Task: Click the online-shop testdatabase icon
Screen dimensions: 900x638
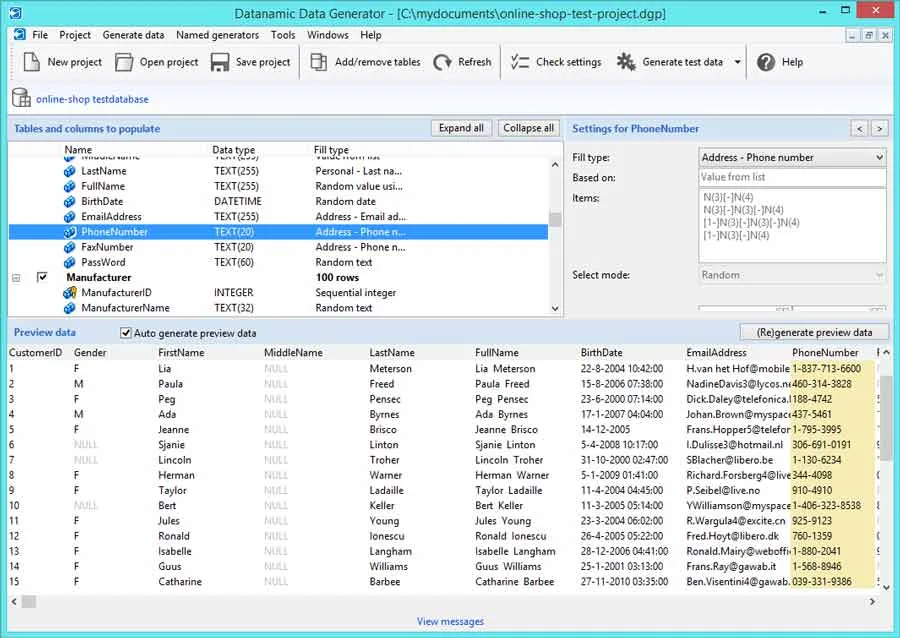Action: click(21, 98)
